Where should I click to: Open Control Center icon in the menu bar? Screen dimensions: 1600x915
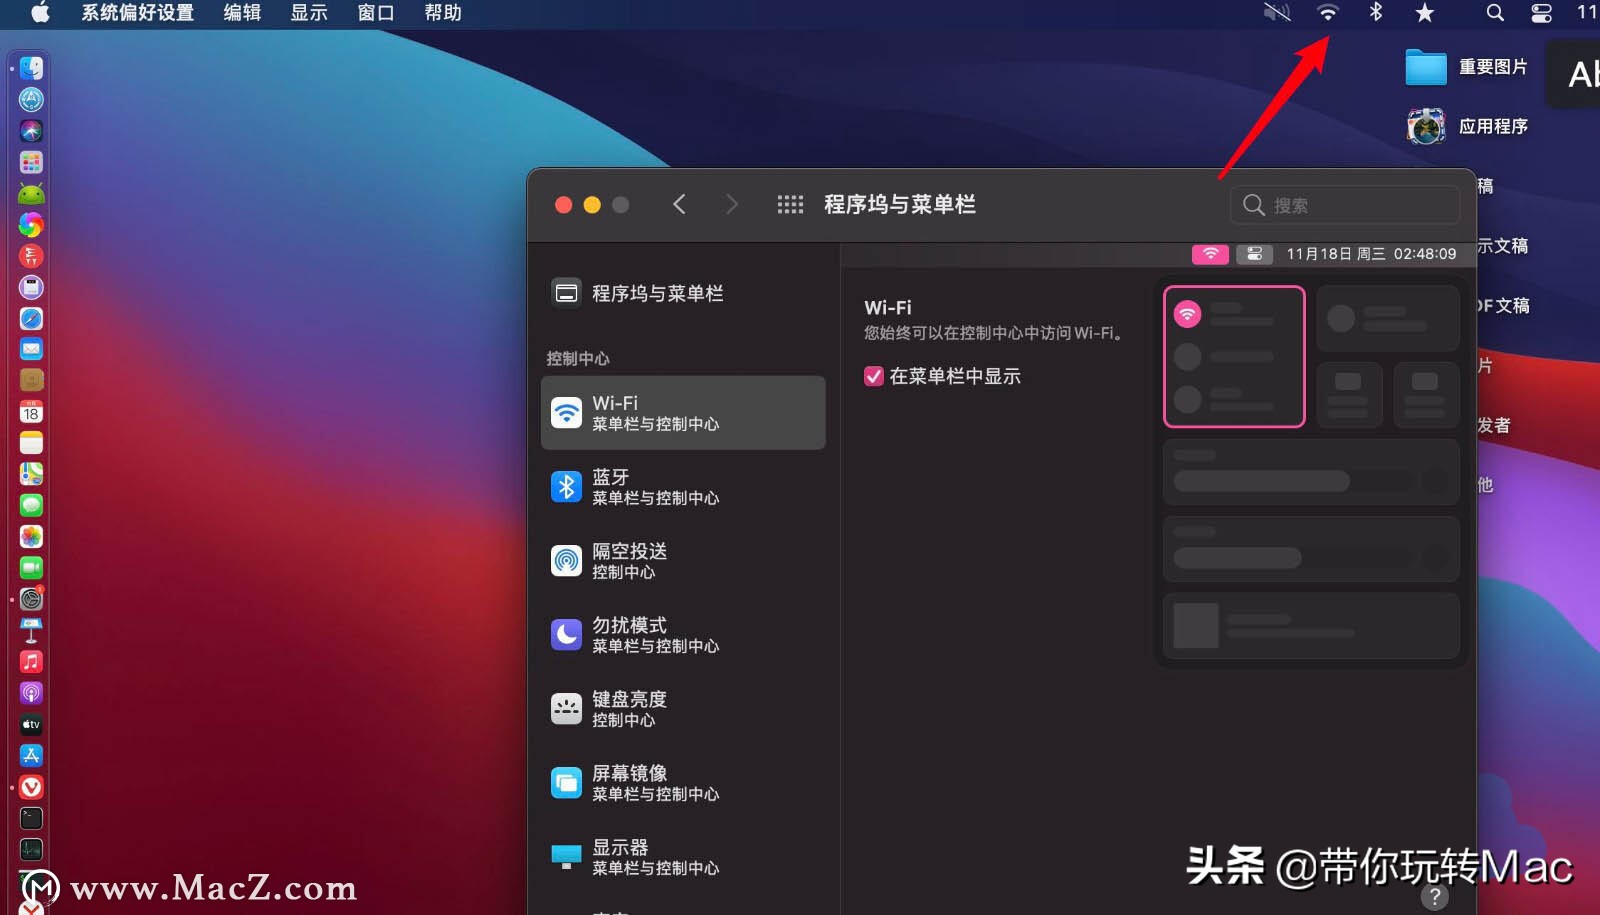tap(1540, 13)
